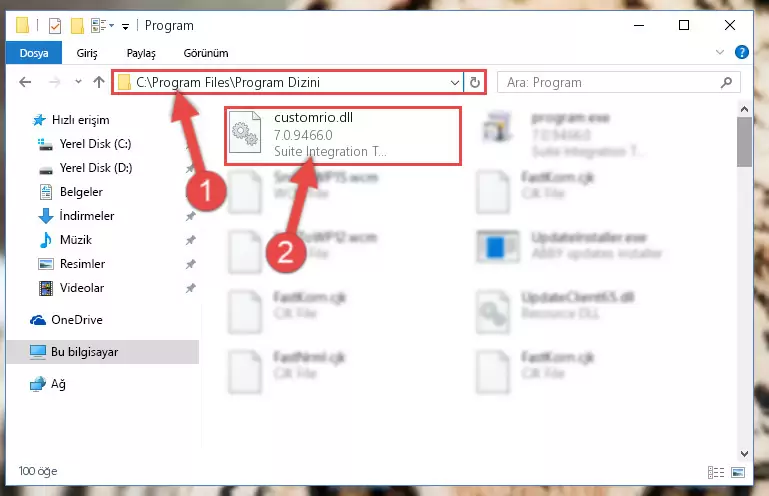Switch to details list view
The height and width of the screenshot is (496, 769).
pos(716,472)
